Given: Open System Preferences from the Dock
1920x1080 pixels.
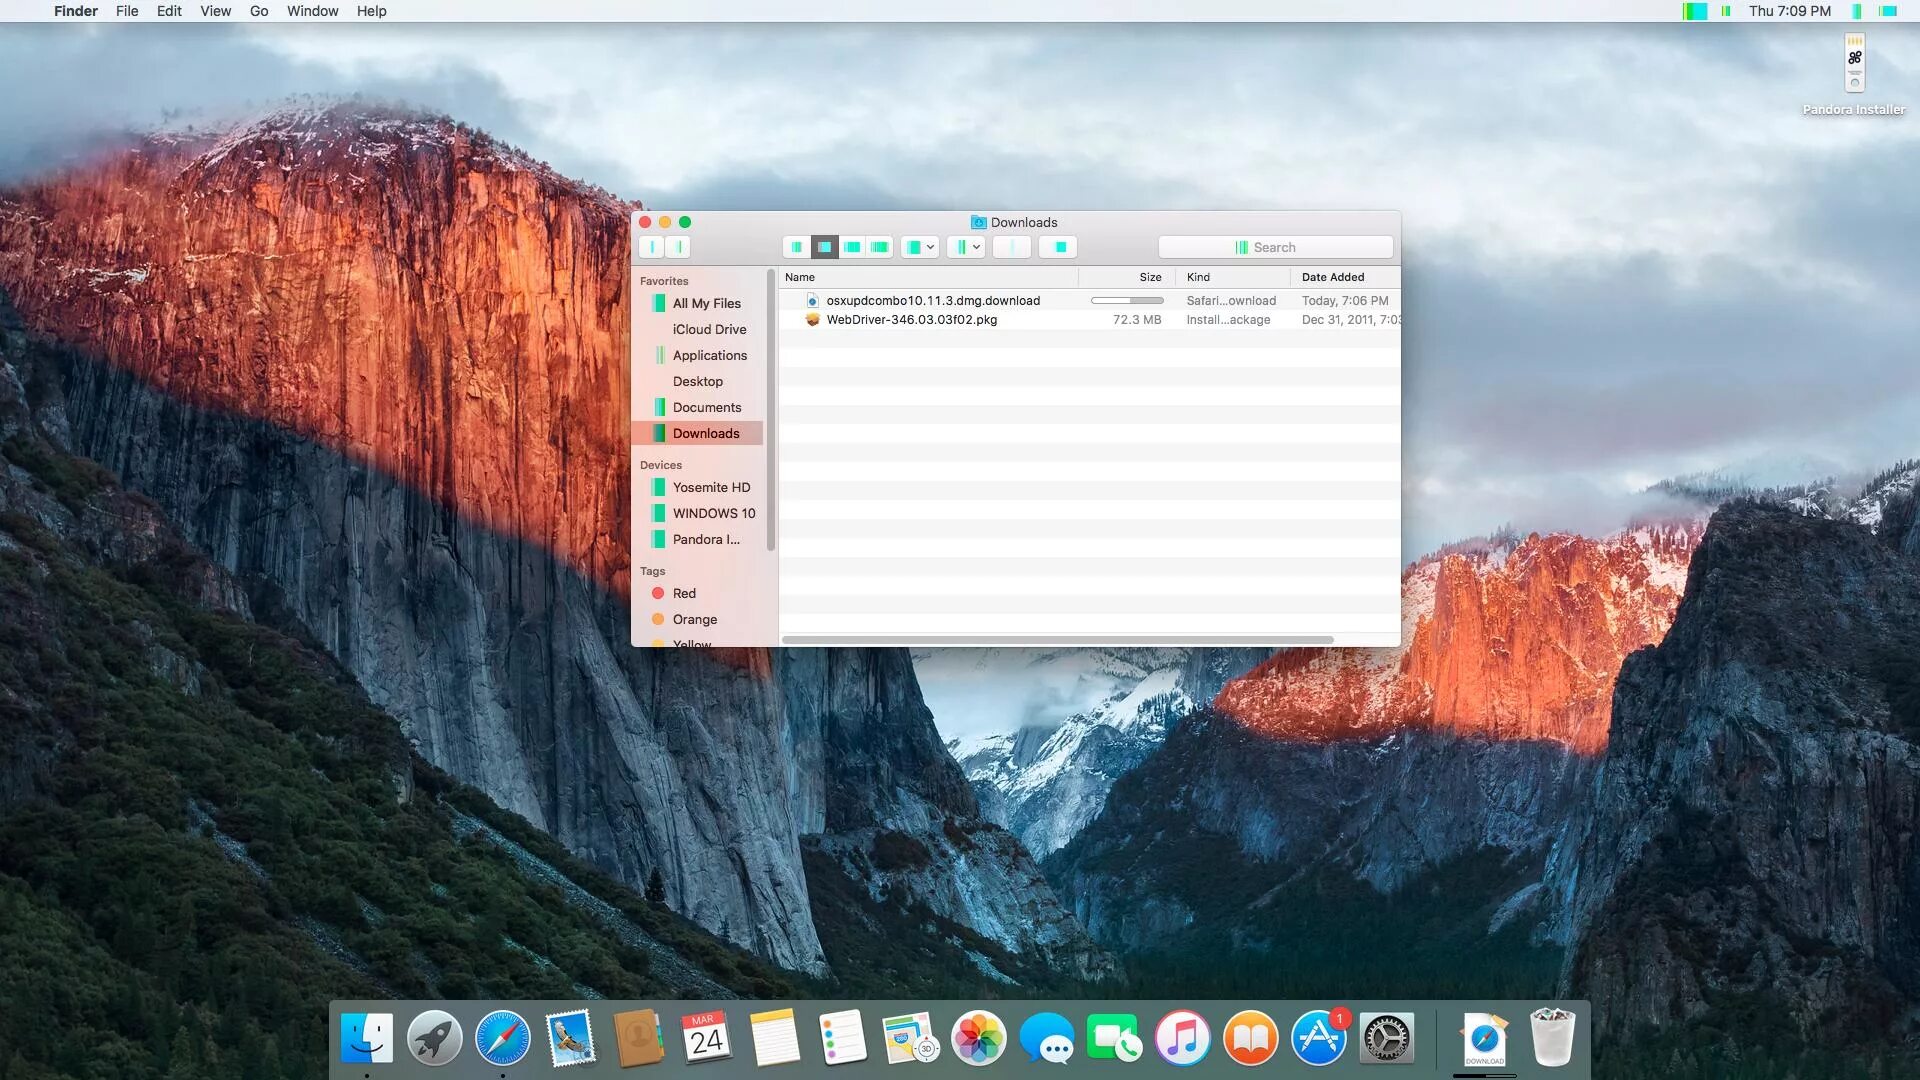Looking at the screenshot, I should pyautogui.click(x=1387, y=1038).
